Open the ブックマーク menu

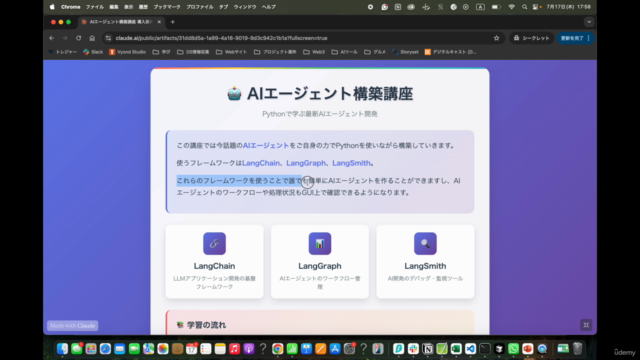tap(167, 7)
